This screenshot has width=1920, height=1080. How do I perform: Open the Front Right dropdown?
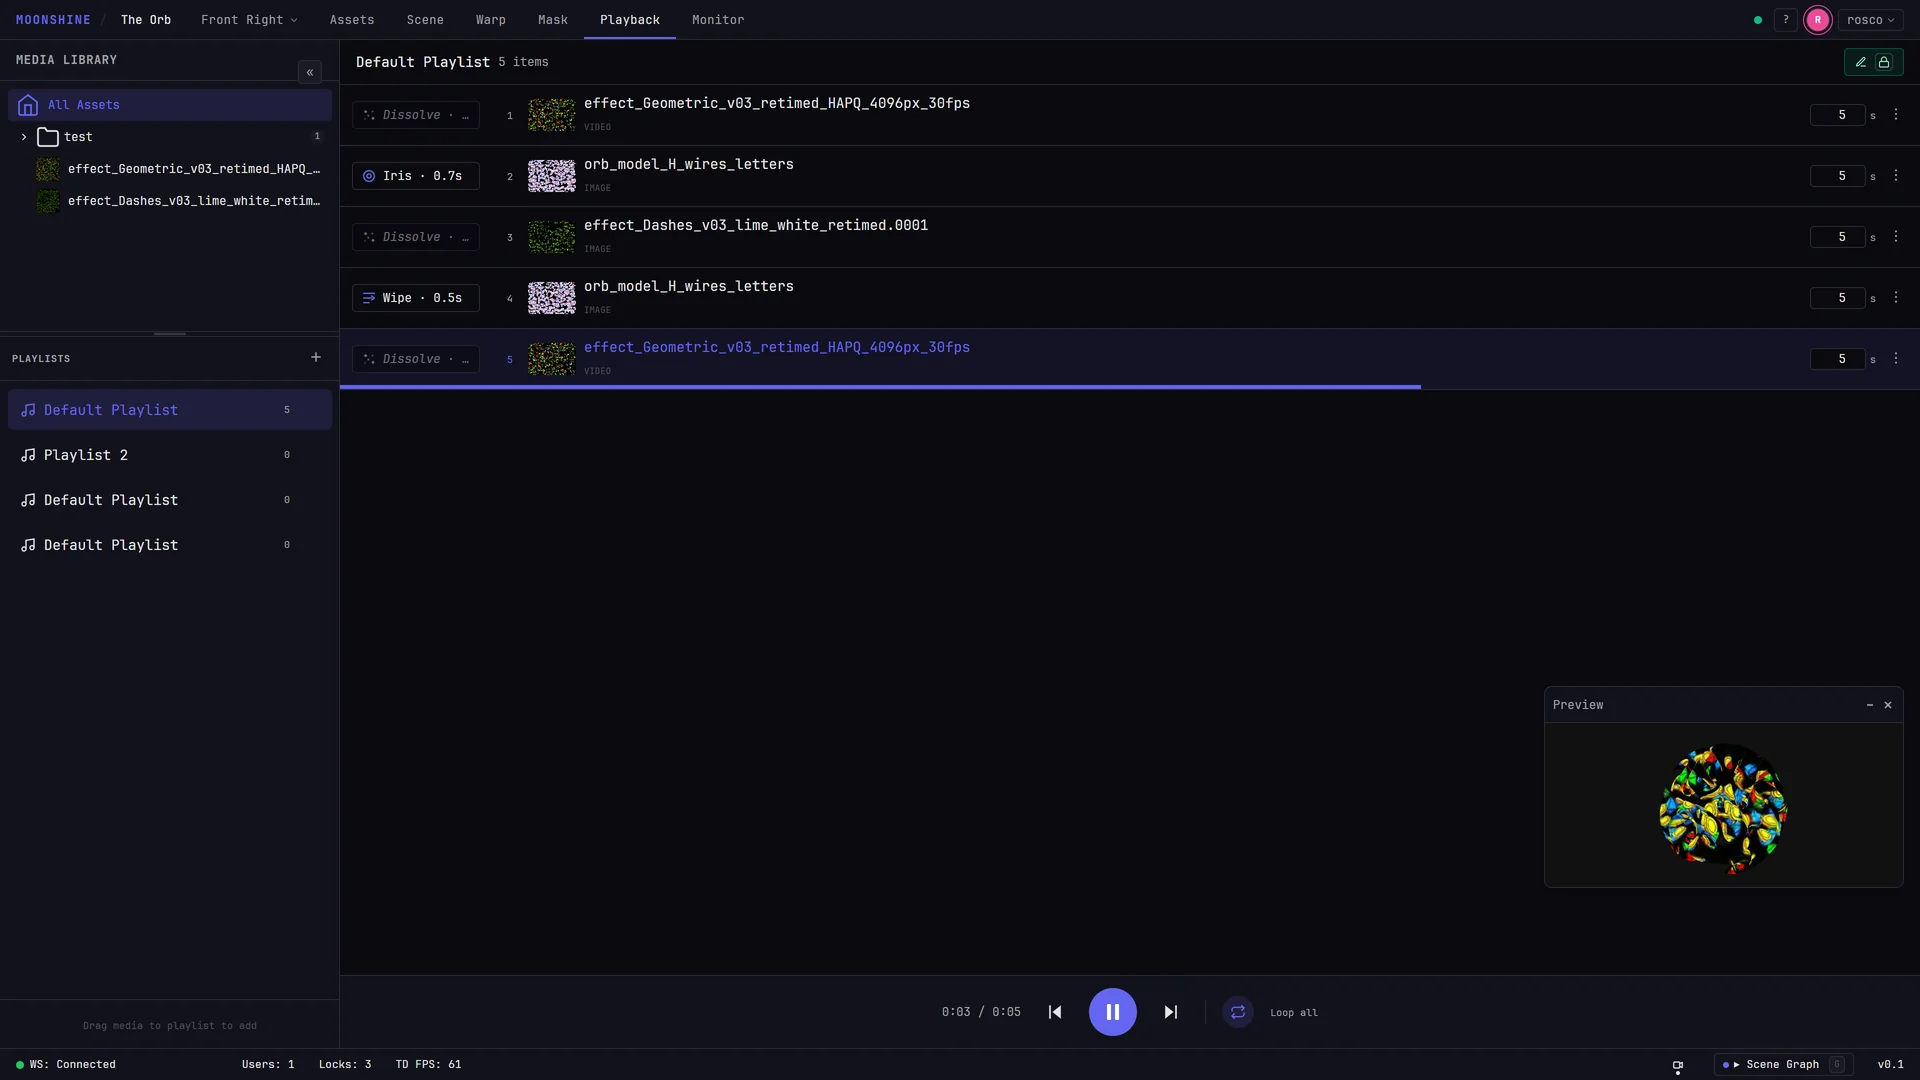click(x=249, y=20)
